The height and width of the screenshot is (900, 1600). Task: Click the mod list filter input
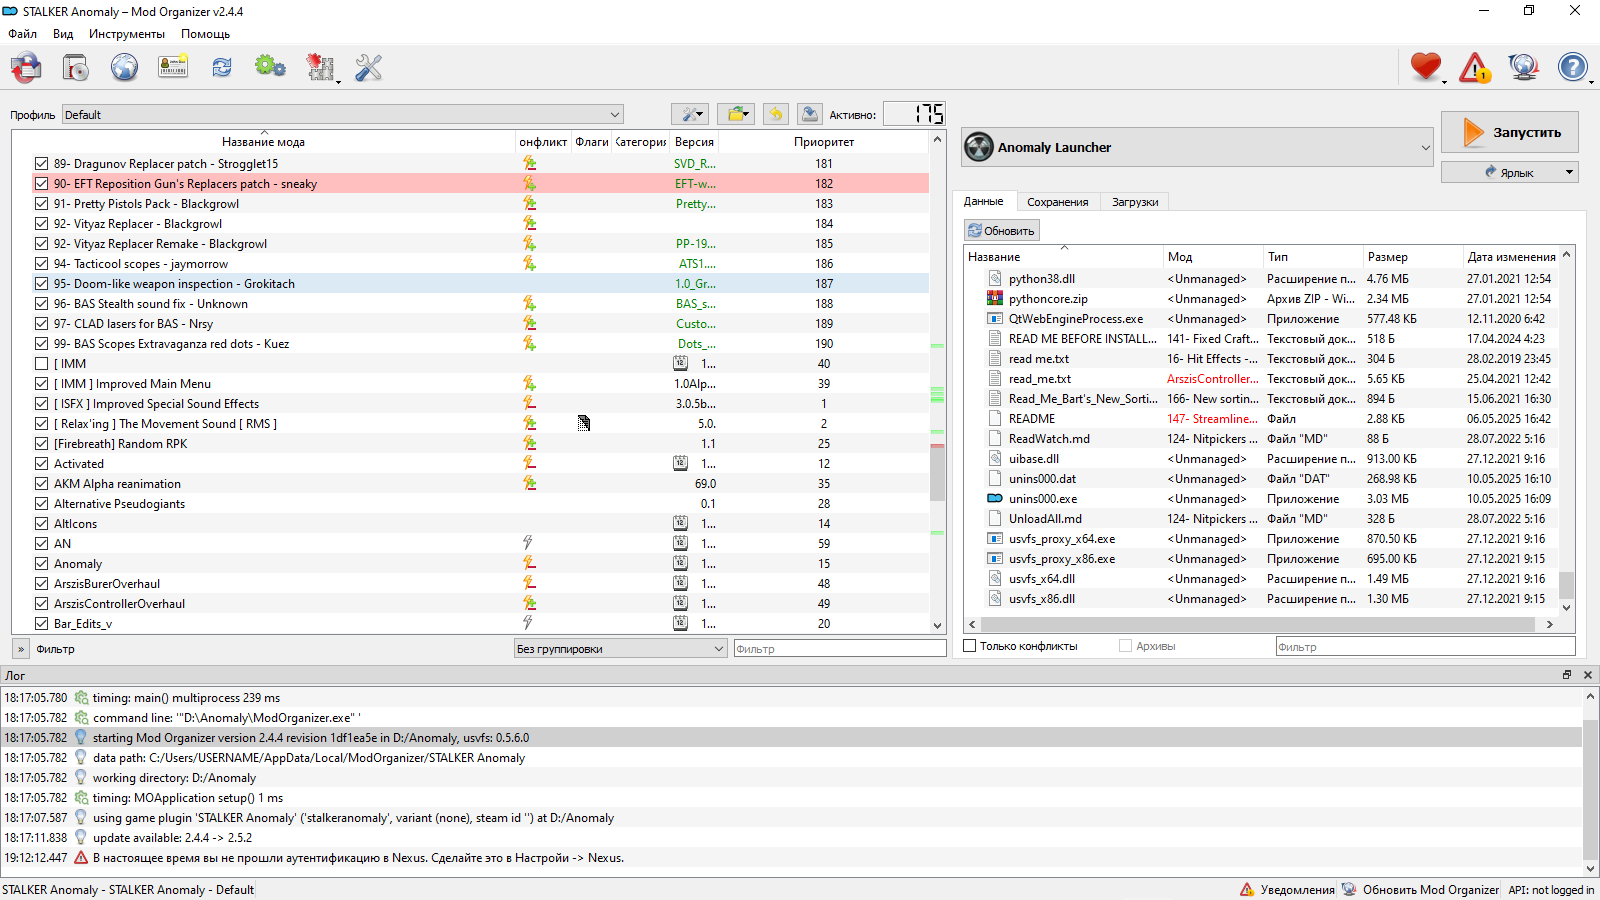[840, 648]
